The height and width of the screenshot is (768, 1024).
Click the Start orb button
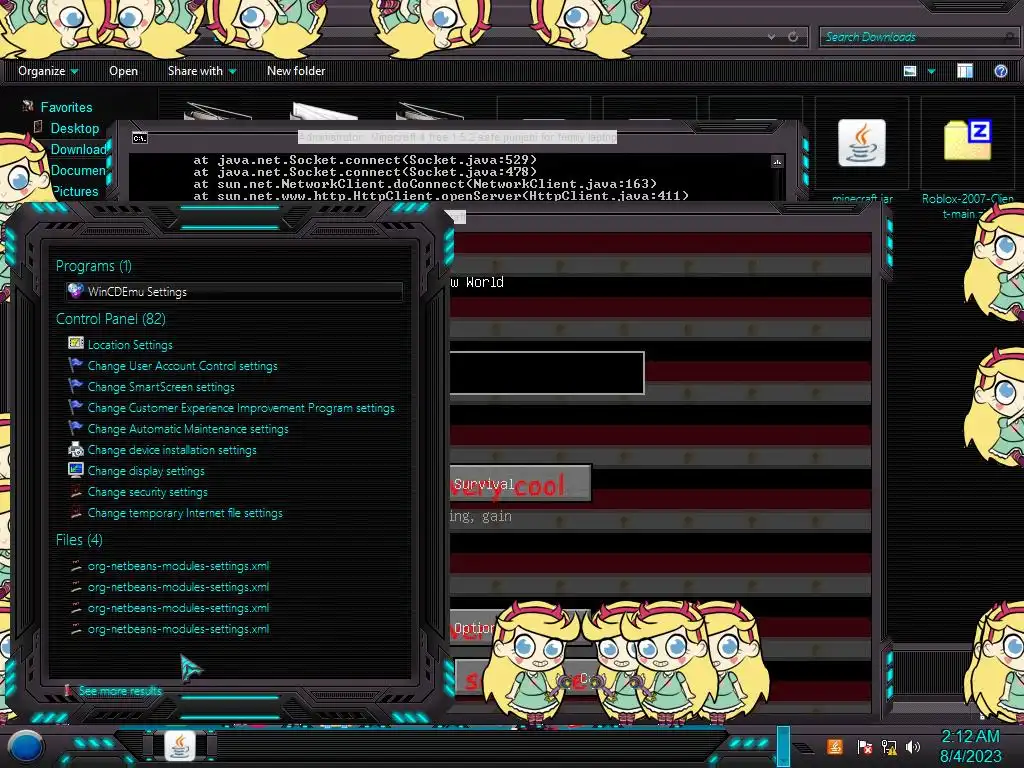(27, 747)
